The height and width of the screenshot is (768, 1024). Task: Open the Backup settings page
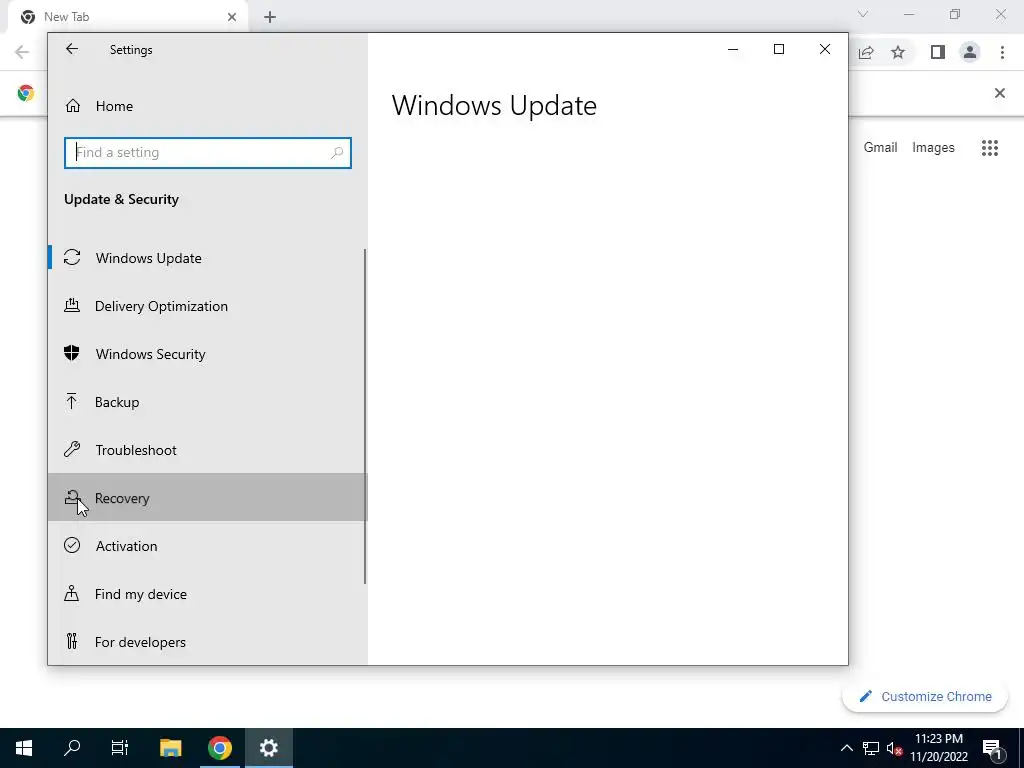pyautogui.click(x=208, y=402)
